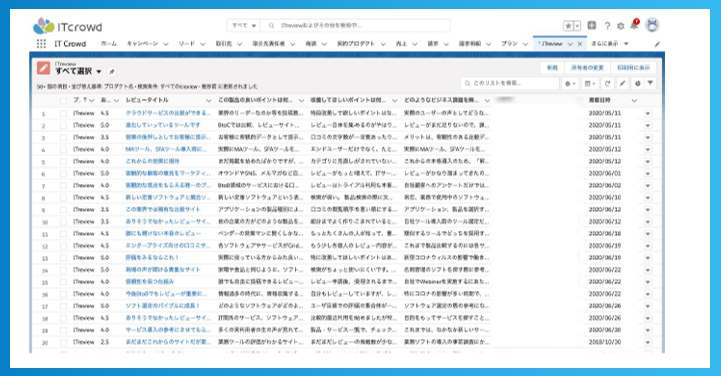721x376 pixels.
Task: Open the help question mark icon
Action: [x=607, y=26]
